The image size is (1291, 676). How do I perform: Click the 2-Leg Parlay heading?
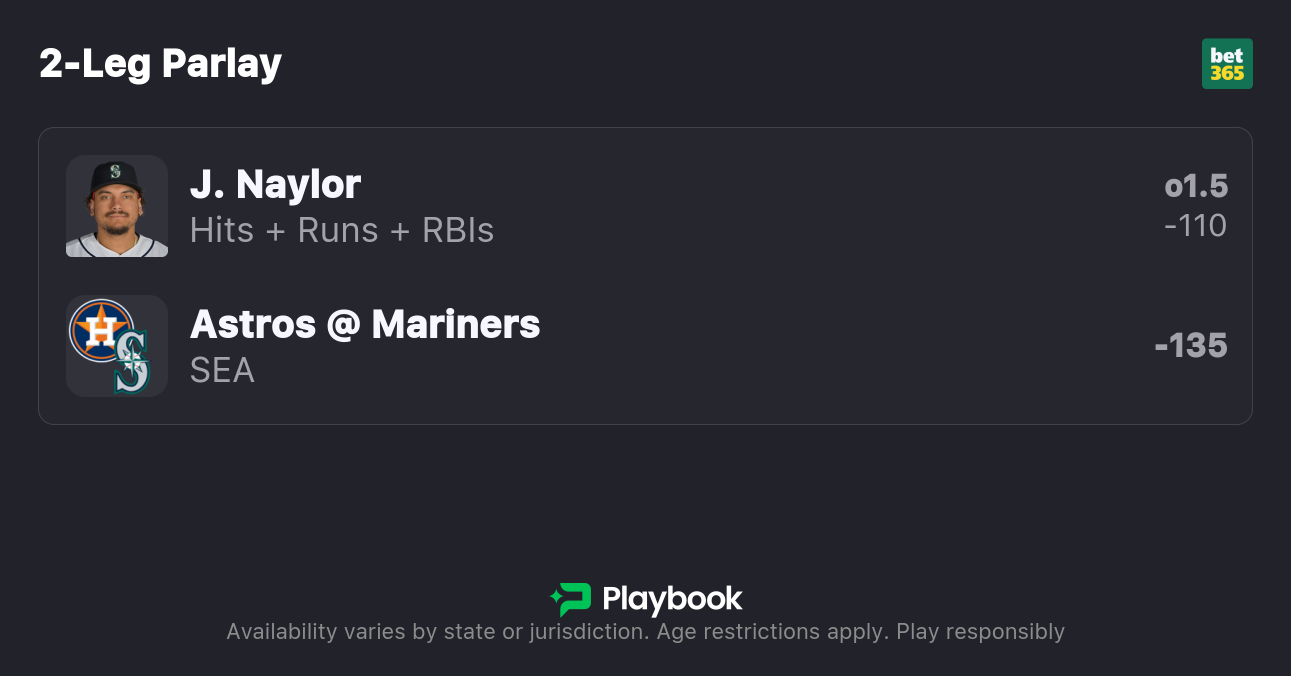pyautogui.click(x=160, y=64)
